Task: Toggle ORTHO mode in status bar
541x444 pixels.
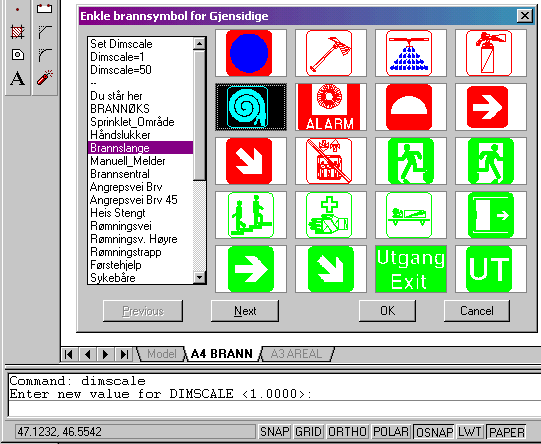Action: point(347,432)
